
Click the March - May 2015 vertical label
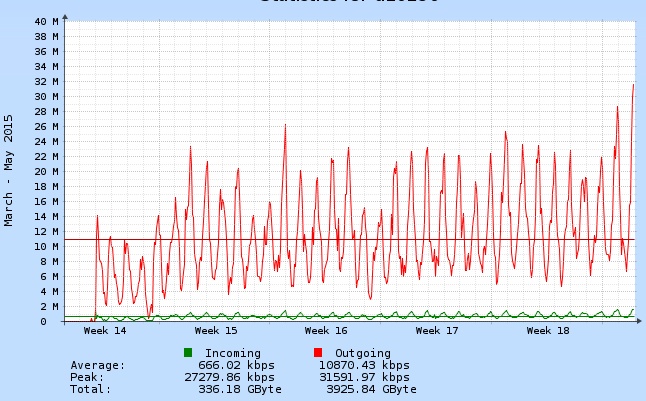(10, 169)
